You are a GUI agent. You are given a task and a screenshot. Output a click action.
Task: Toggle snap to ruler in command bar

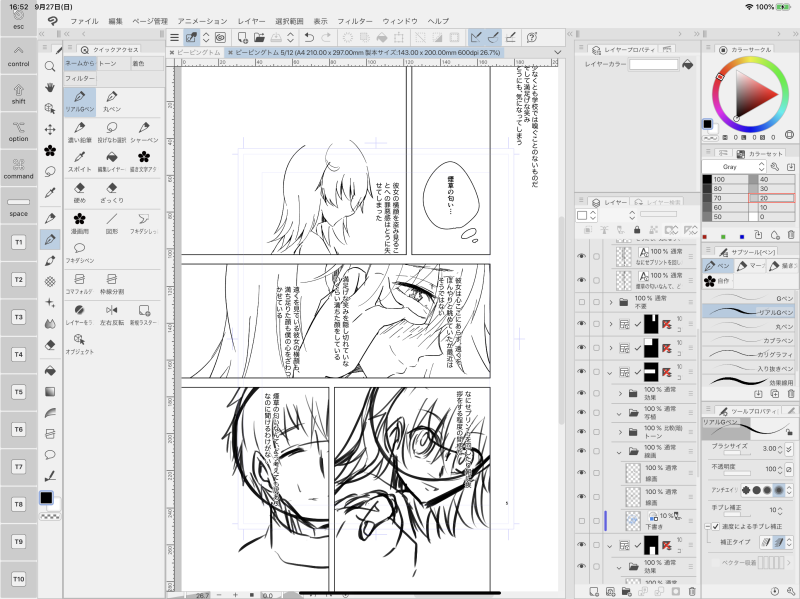tap(476, 37)
